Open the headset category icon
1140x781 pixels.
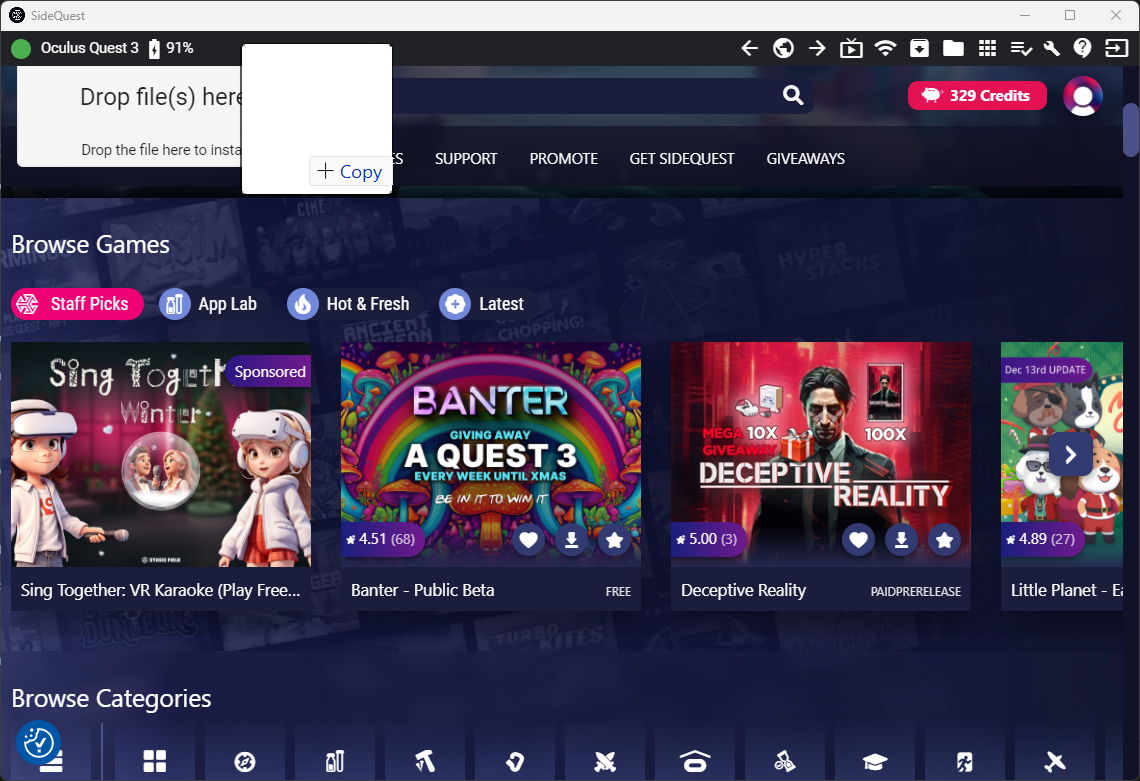695,761
